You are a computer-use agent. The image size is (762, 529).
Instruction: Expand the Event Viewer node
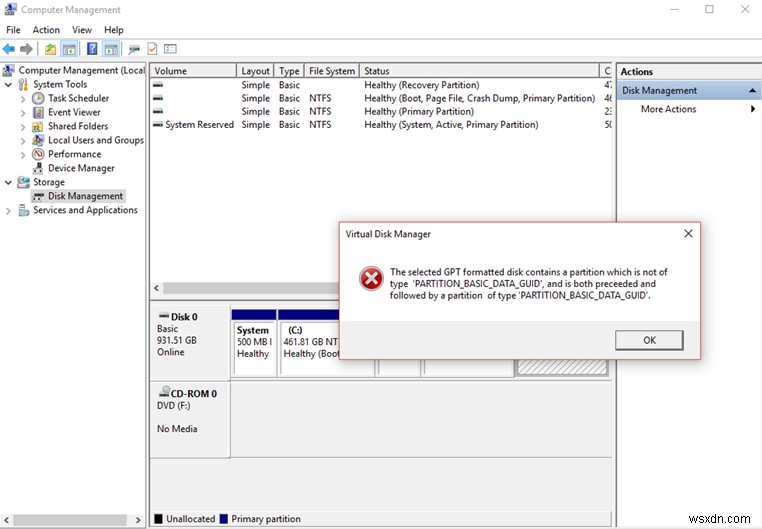tap(23, 113)
